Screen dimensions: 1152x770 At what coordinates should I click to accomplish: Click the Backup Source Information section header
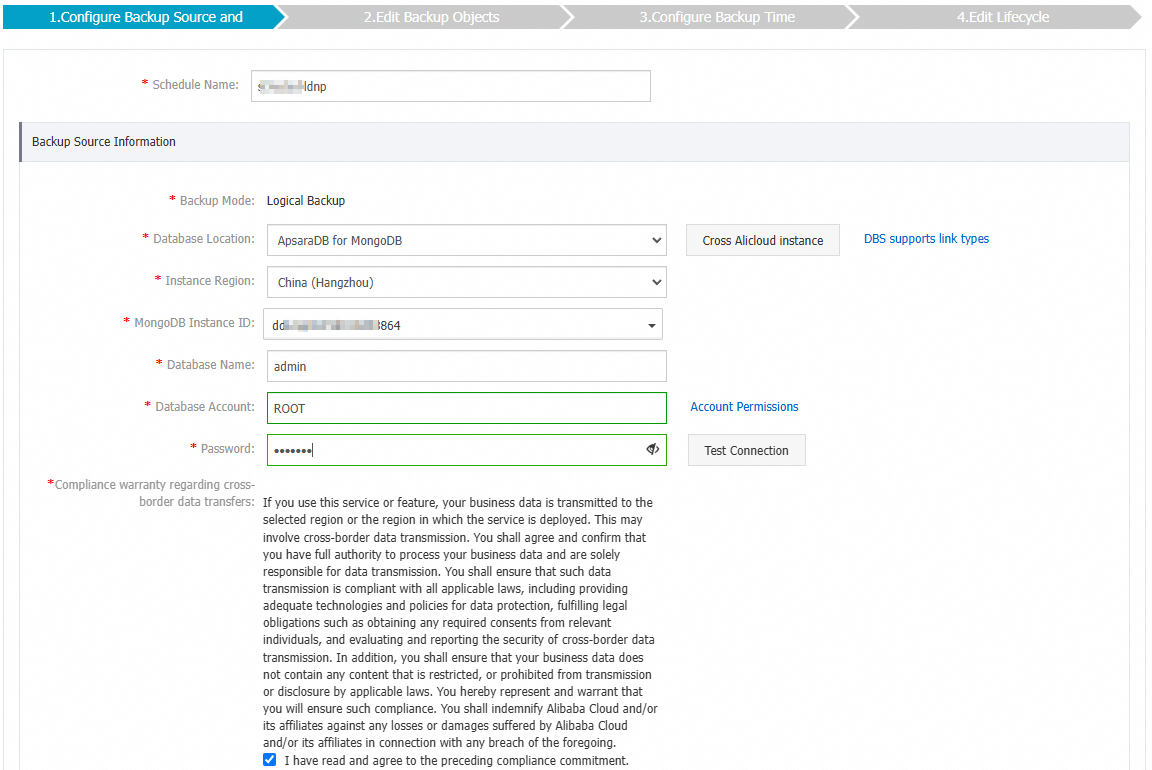pyautogui.click(x=103, y=141)
